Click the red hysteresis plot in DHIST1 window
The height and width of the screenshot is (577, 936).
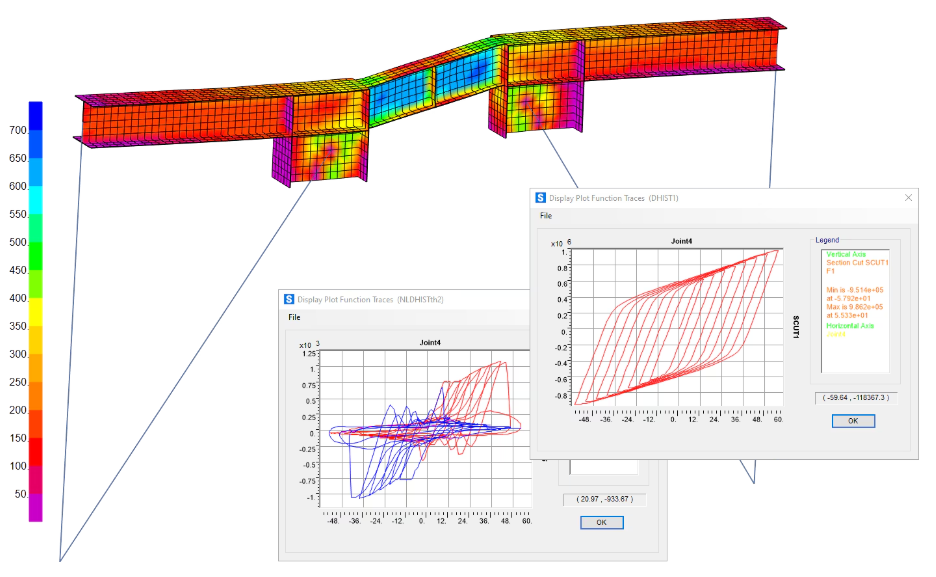tap(680, 328)
